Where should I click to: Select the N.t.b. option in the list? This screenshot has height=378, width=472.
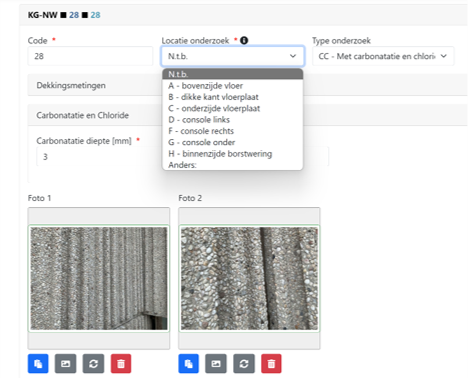(x=233, y=74)
